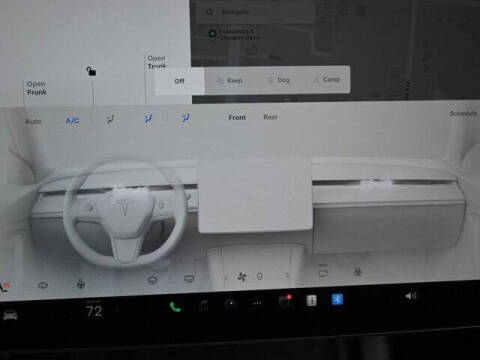The width and height of the screenshot is (480, 360).
Task: Toggle the wiper defrost icon
Action: (43, 285)
